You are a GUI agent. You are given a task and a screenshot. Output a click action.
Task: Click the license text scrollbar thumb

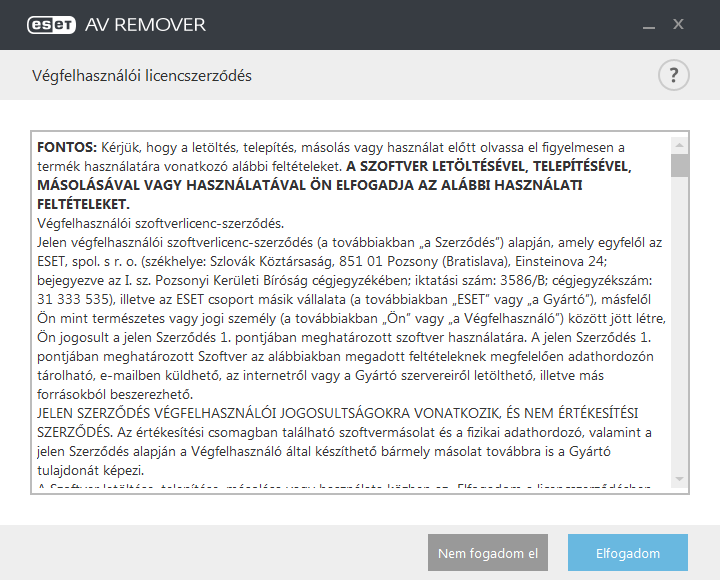click(680, 166)
